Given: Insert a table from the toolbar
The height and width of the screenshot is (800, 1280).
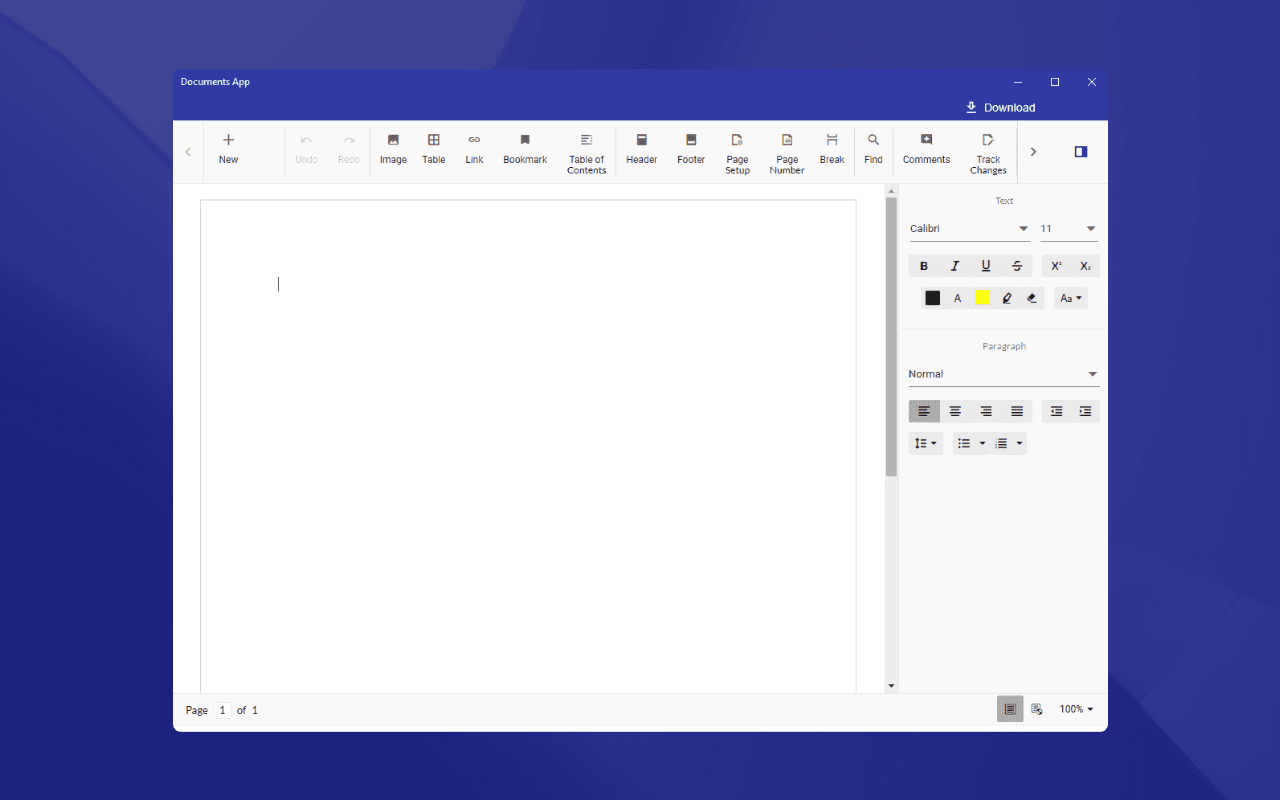Looking at the screenshot, I should (x=433, y=150).
